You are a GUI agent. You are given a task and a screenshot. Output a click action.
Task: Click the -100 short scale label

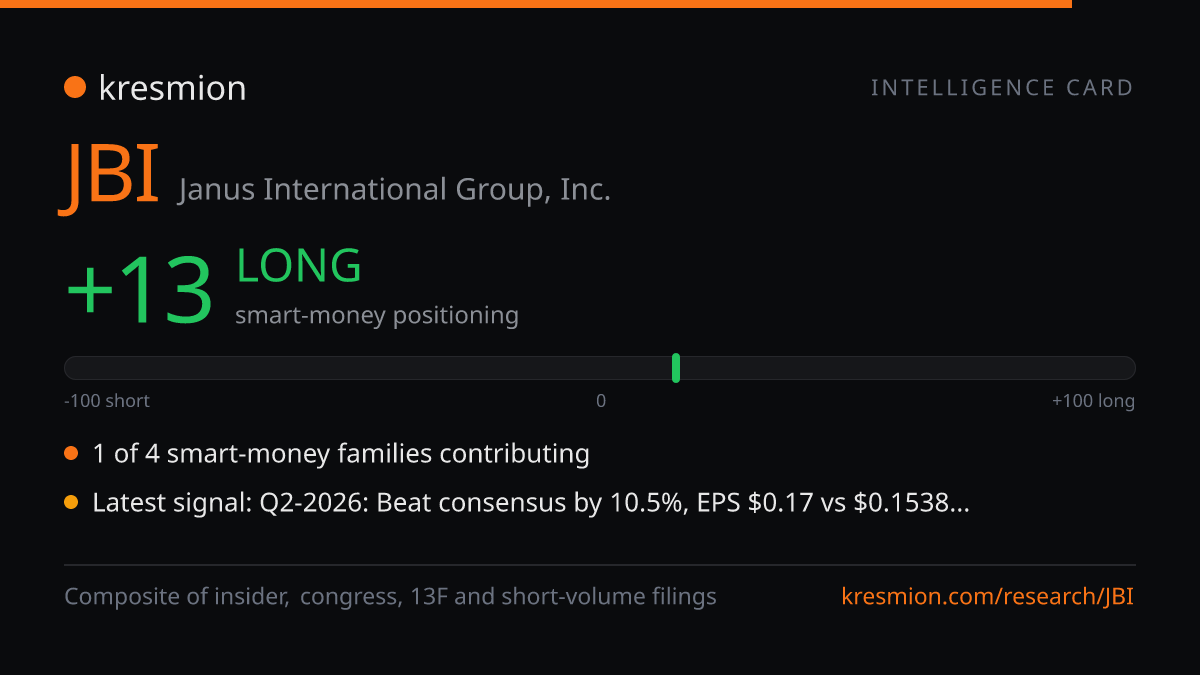click(x=107, y=401)
